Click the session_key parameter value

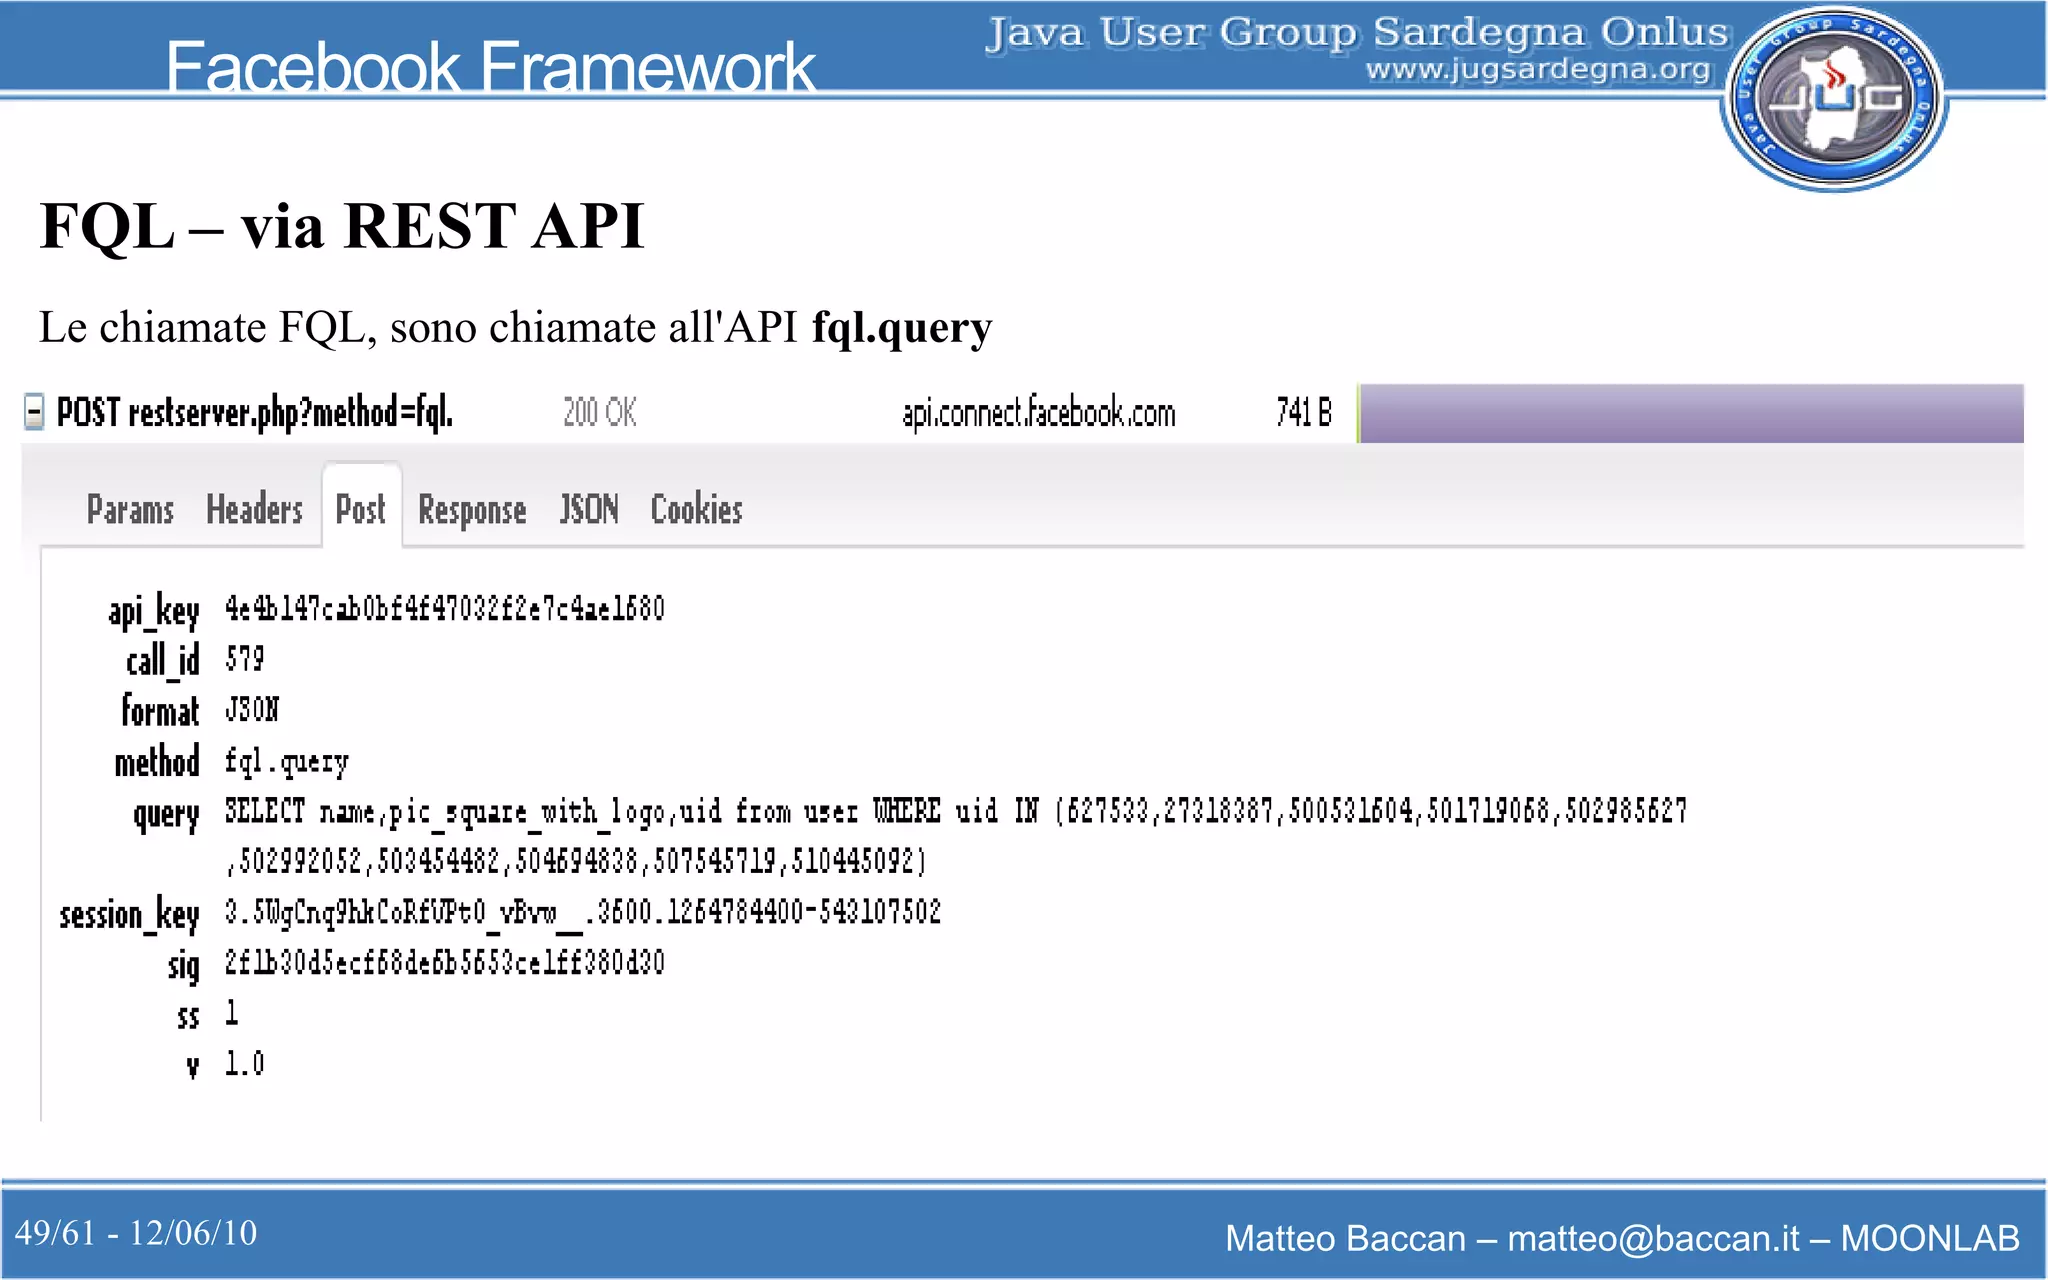[582, 912]
